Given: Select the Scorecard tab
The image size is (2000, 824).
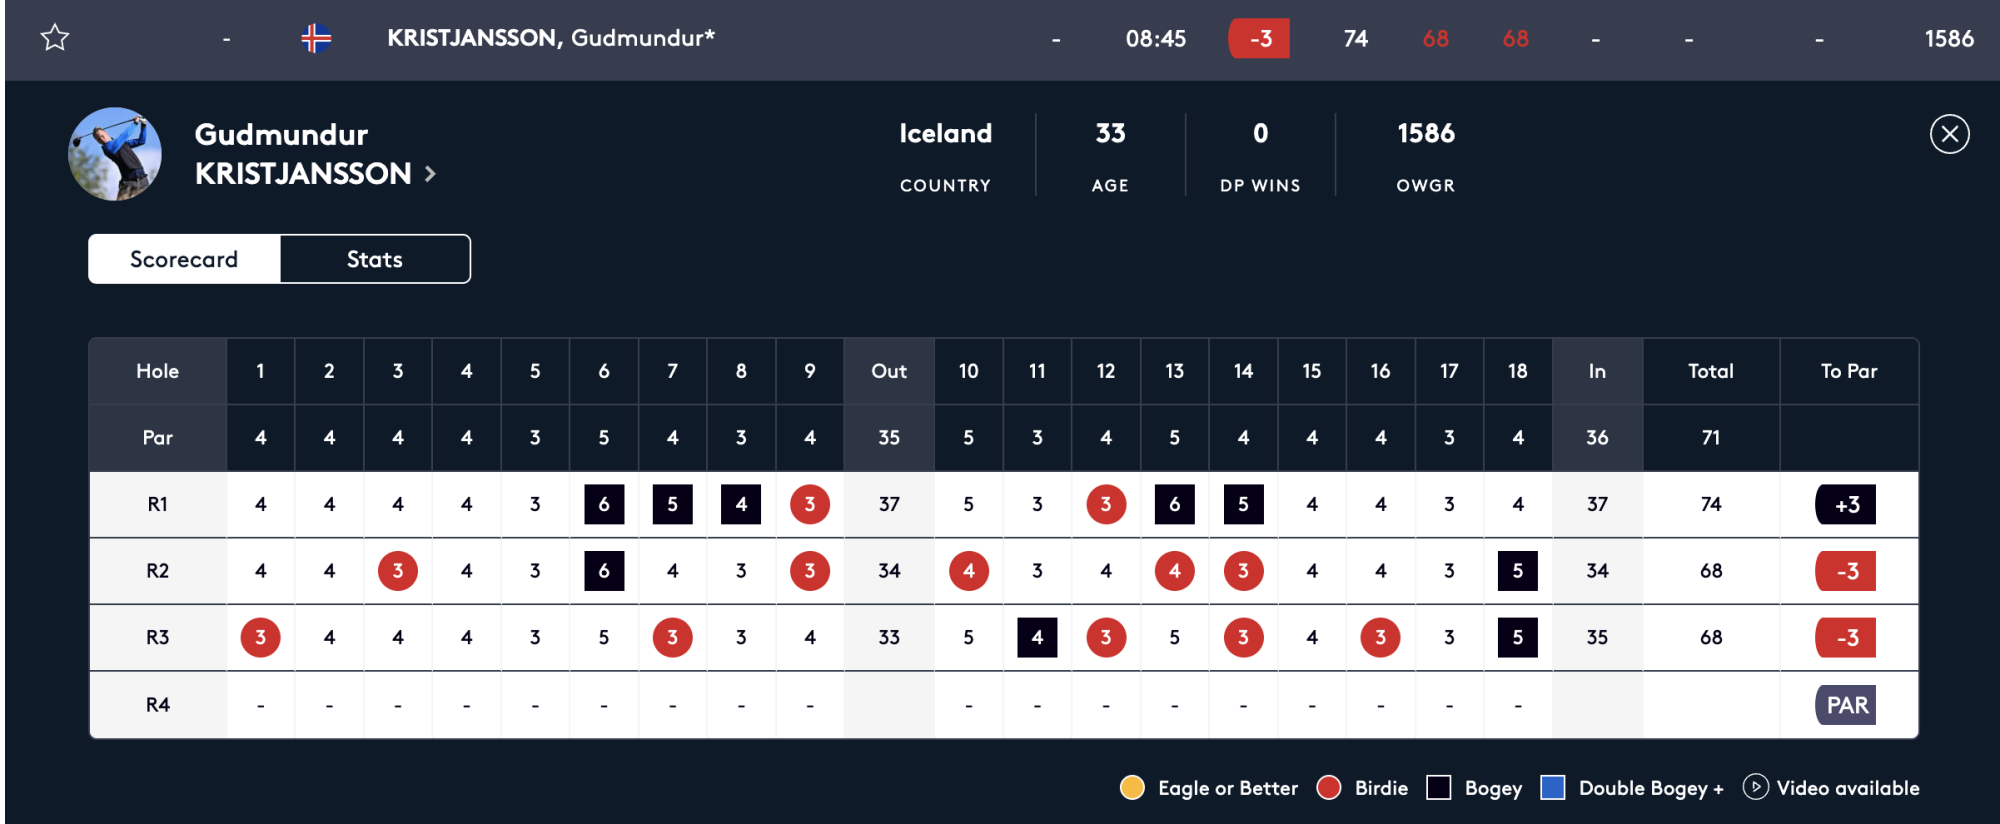Looking at the screenshot, I should (x=184, y=259).
